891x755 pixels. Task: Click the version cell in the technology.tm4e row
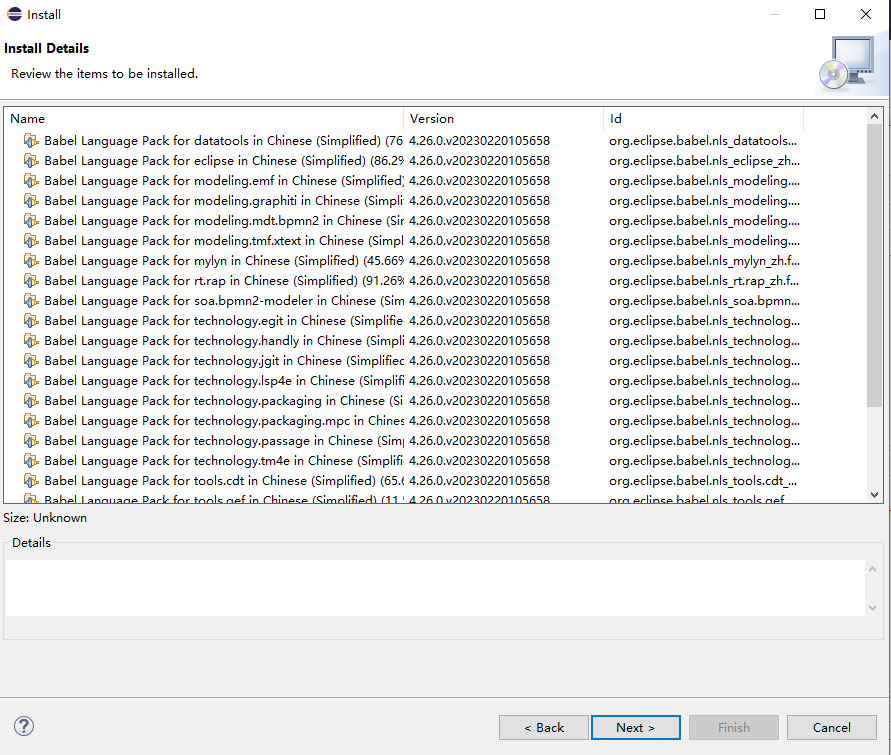pyautogui.click(x=480, y=461)
